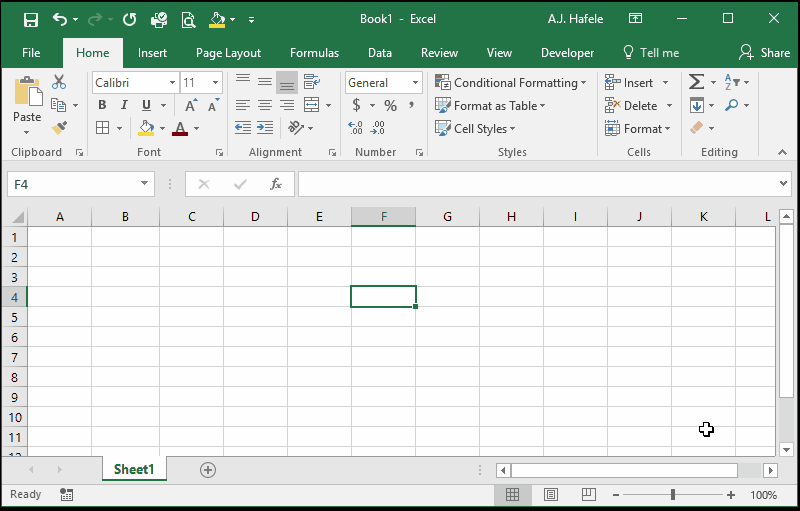Open the File tab
The height and width of the screenshot is (511, 800).
[31, 53]
